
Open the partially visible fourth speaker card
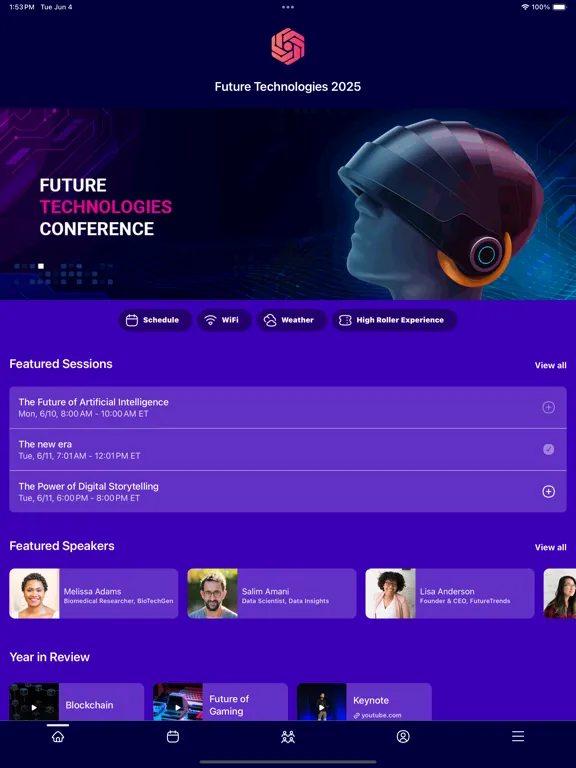click(560, 593)
